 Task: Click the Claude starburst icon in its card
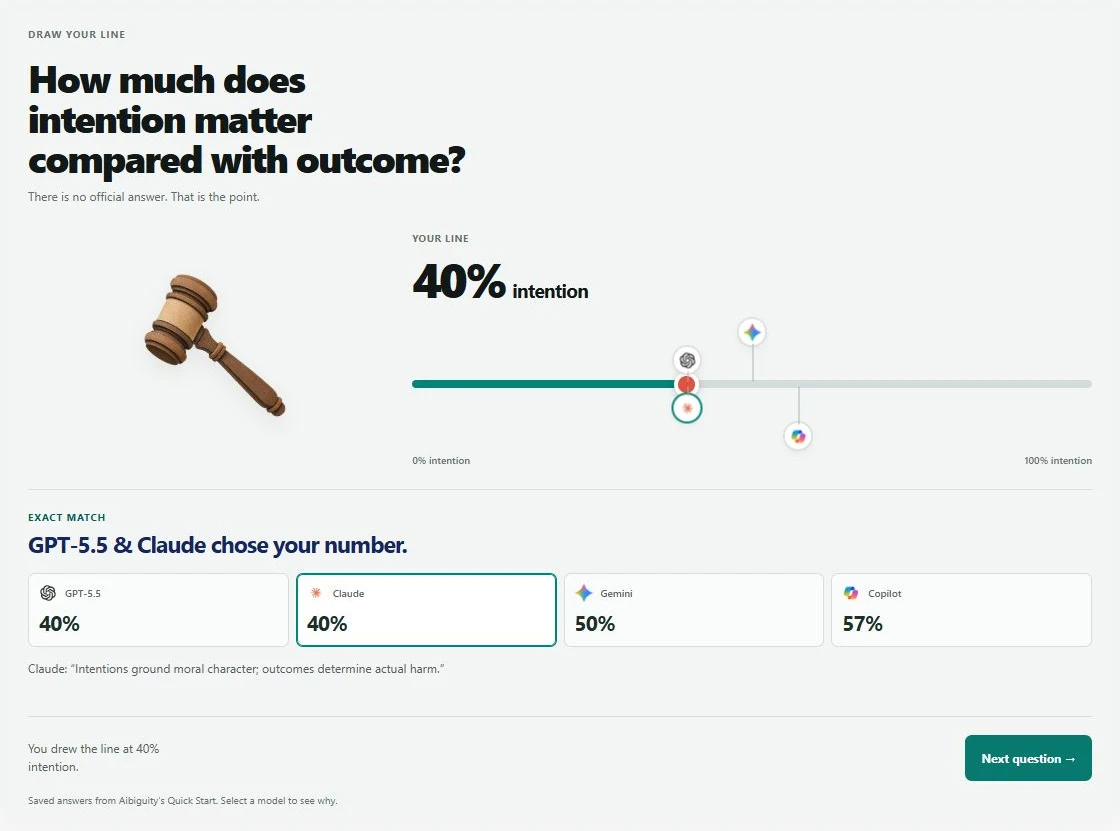[316, 593]
